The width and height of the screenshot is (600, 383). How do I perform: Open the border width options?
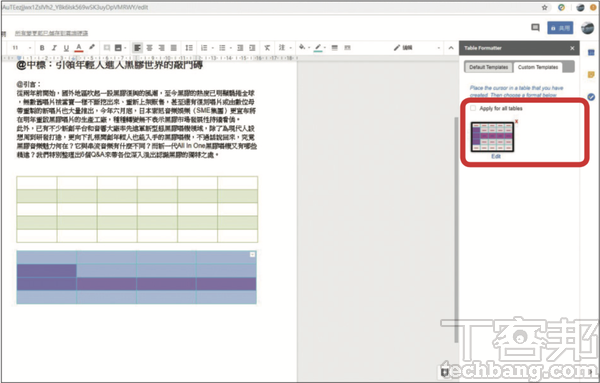334,48
